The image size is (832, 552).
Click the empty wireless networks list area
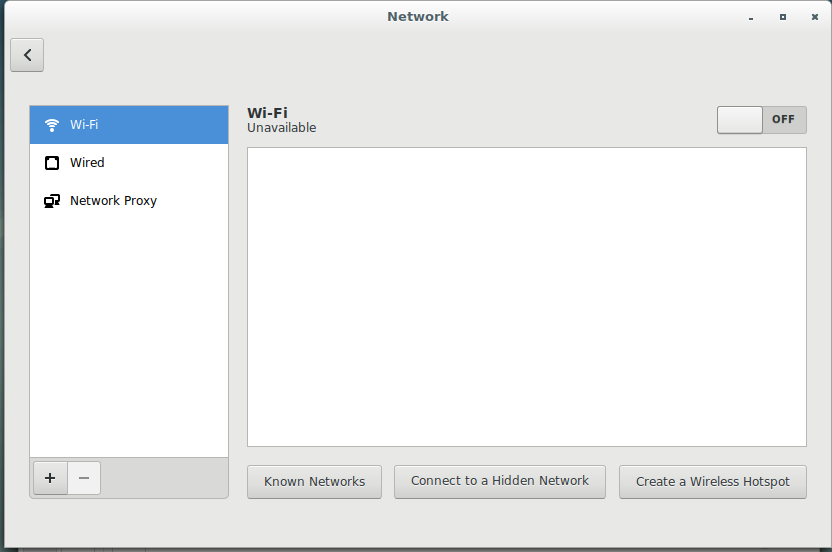527,297
